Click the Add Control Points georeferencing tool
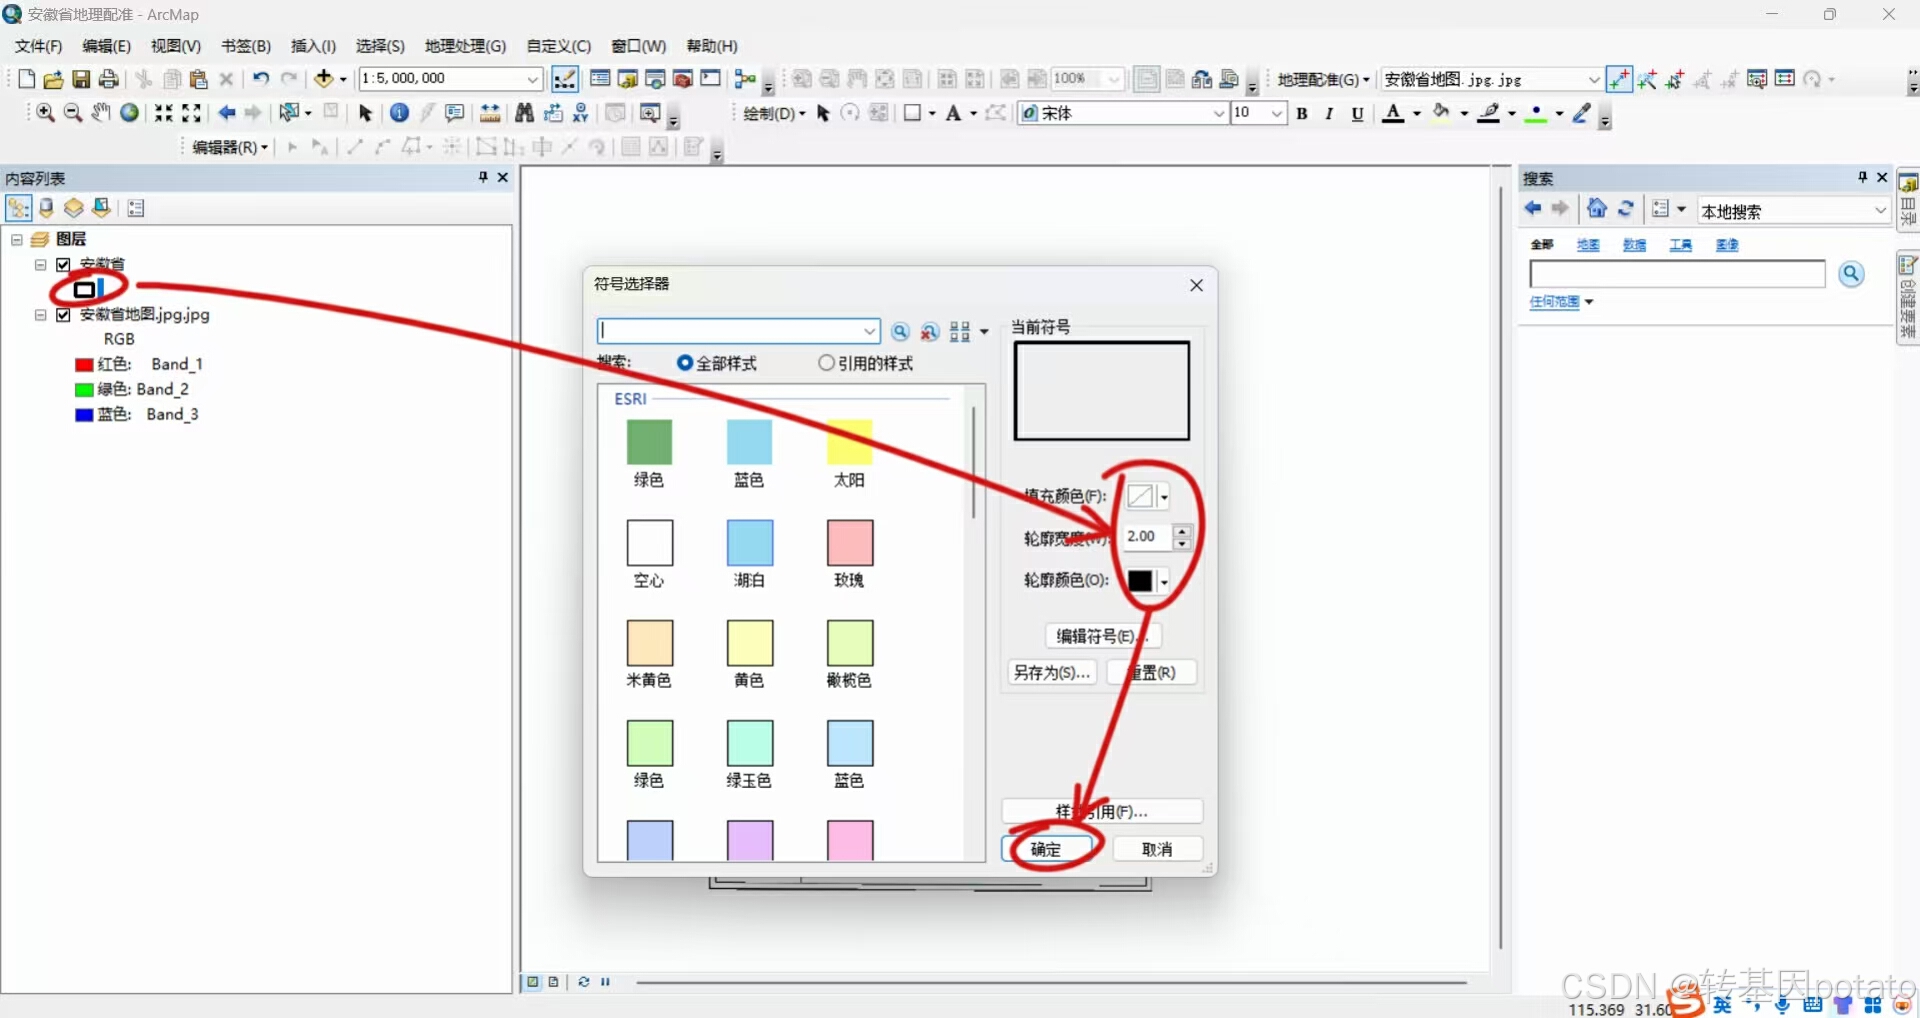 [x=1619, y=79]
